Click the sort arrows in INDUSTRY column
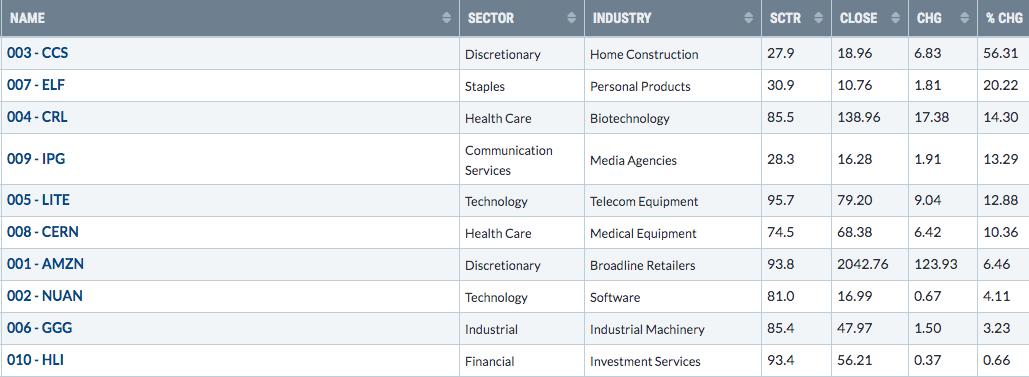Screen dimensions: 1029x377 pos(749,18)
